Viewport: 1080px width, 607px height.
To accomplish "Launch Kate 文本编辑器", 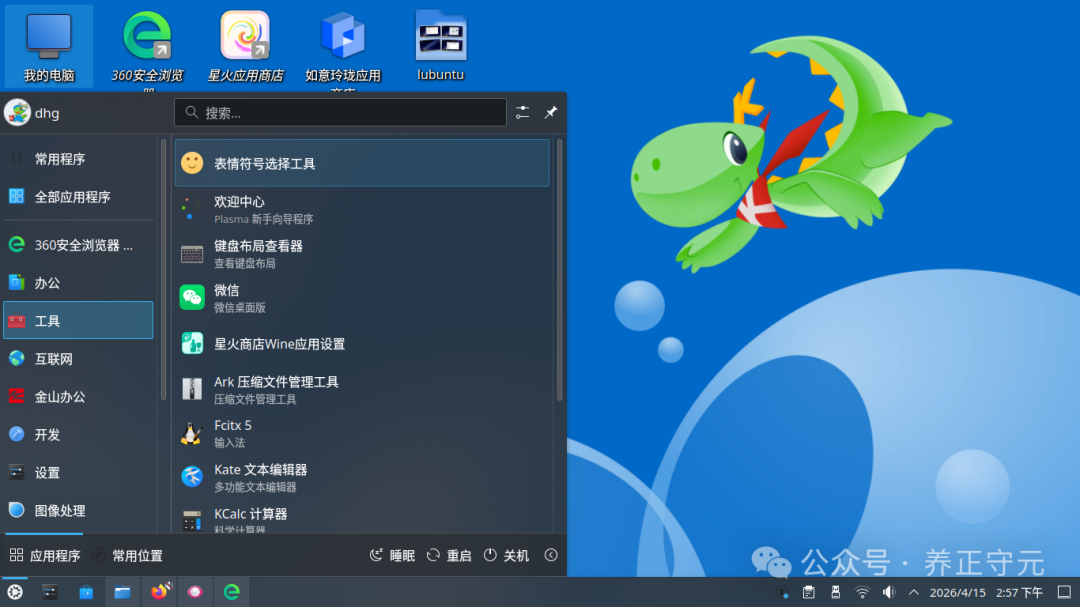I will pyautogui.click(x=362, y=477).
